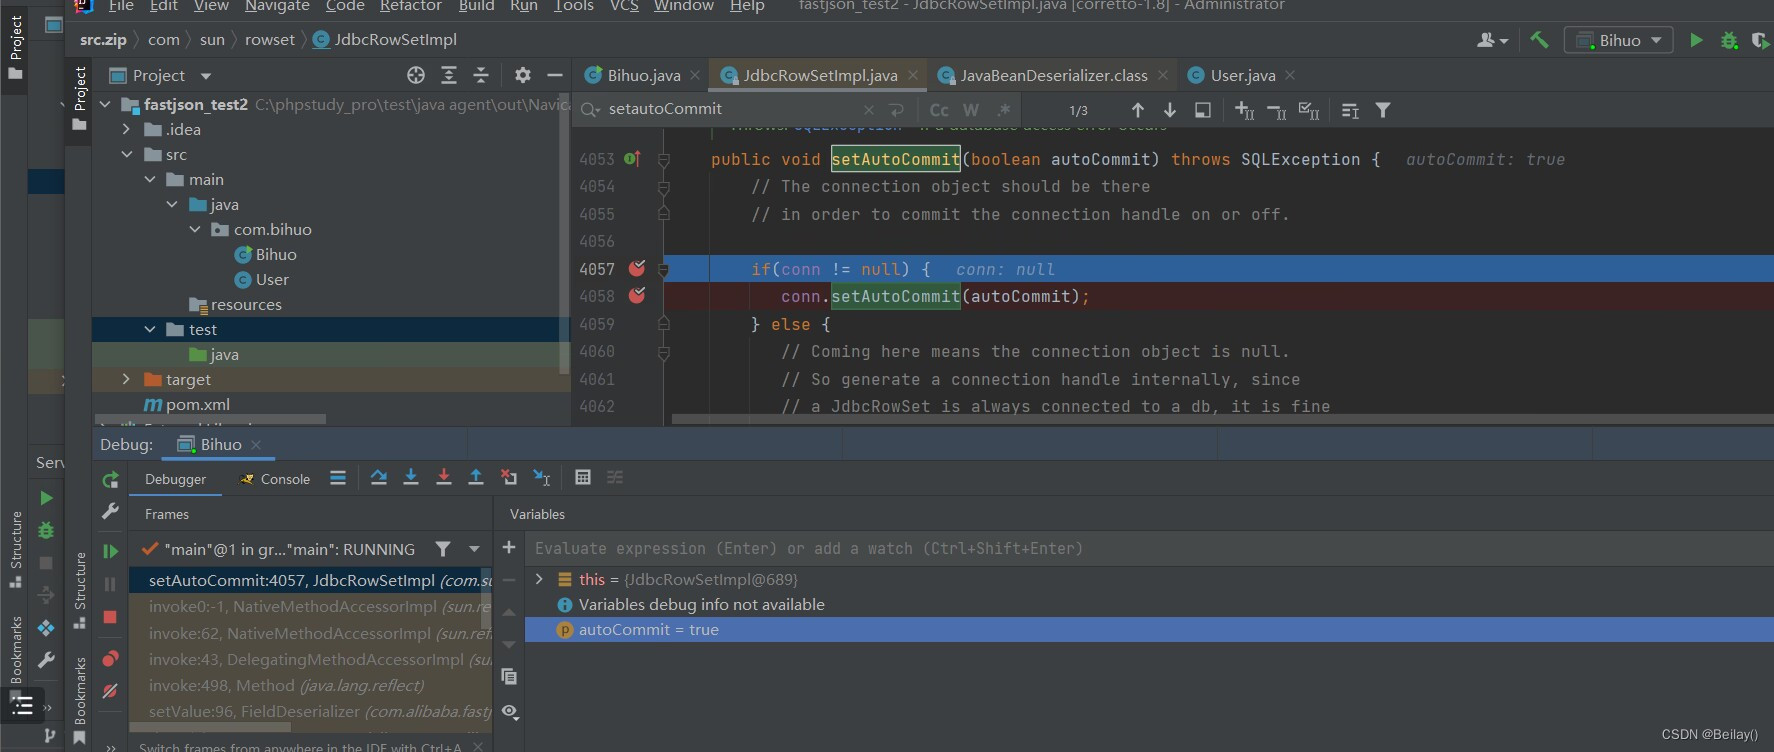Go to previous search occurrence
Image resolution: width=1774 pixels, height=752 pixels.
coord(1137,110)
